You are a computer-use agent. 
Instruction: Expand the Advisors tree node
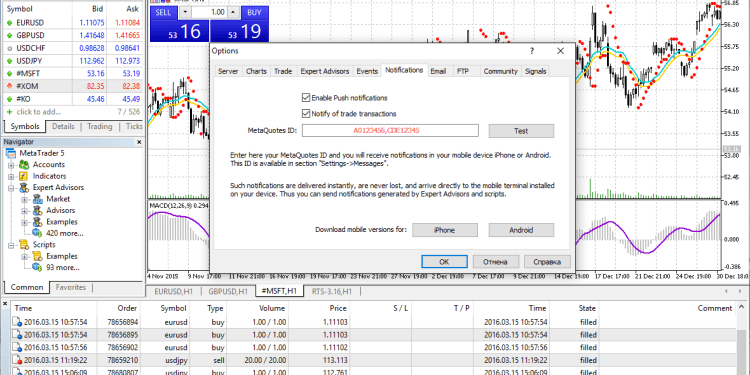pos(24,210)
